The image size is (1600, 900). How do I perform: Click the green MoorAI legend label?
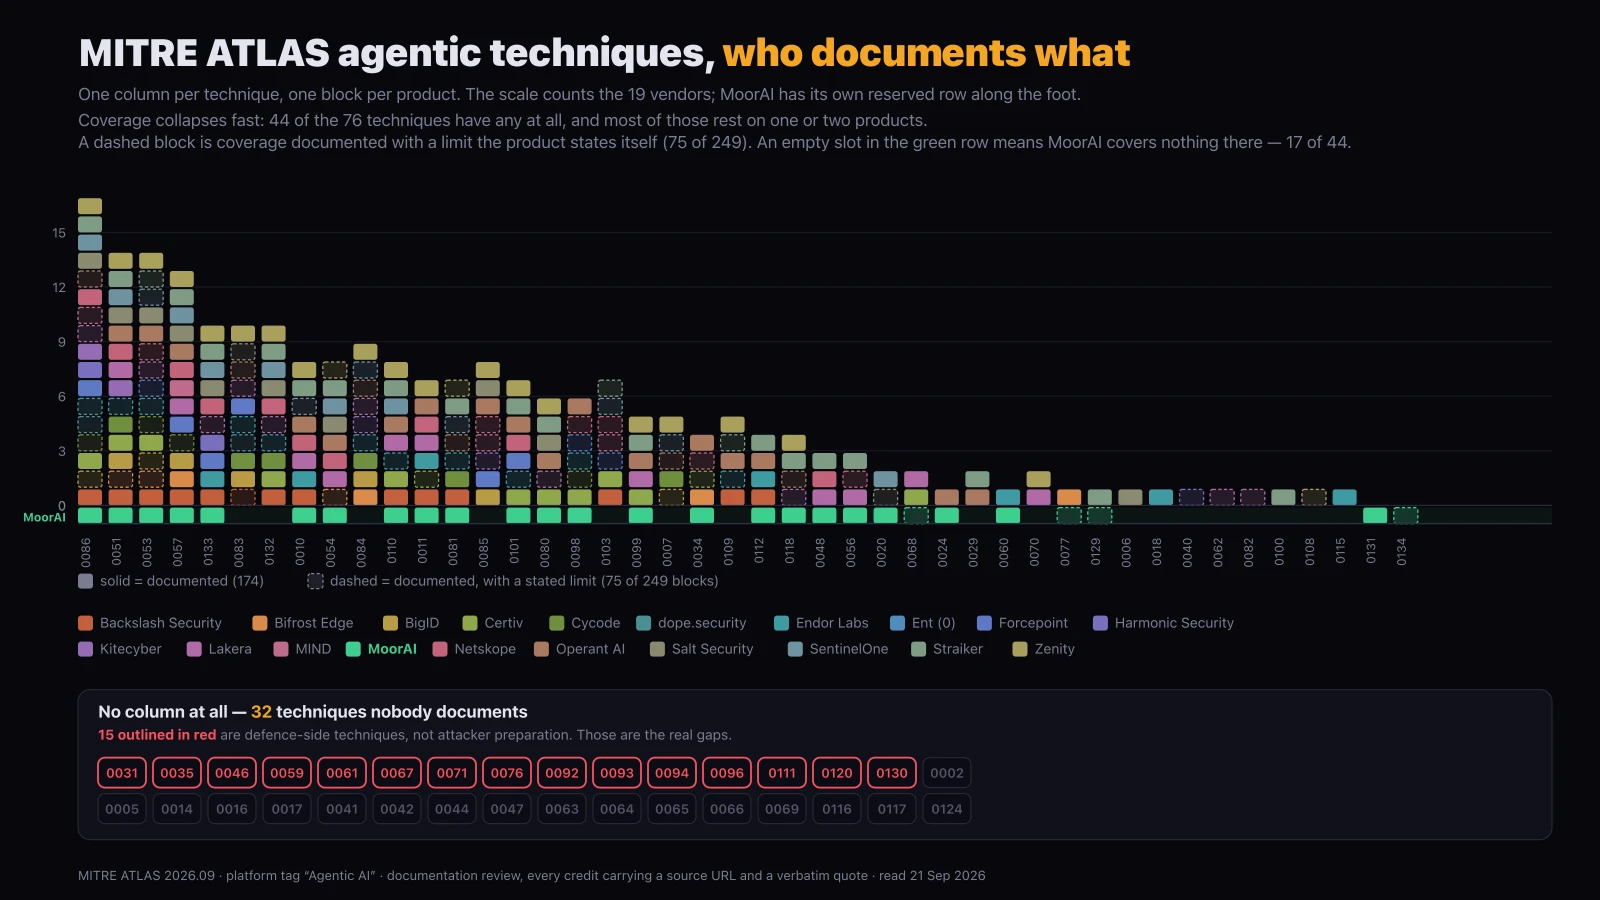click(x=392, y=649)
